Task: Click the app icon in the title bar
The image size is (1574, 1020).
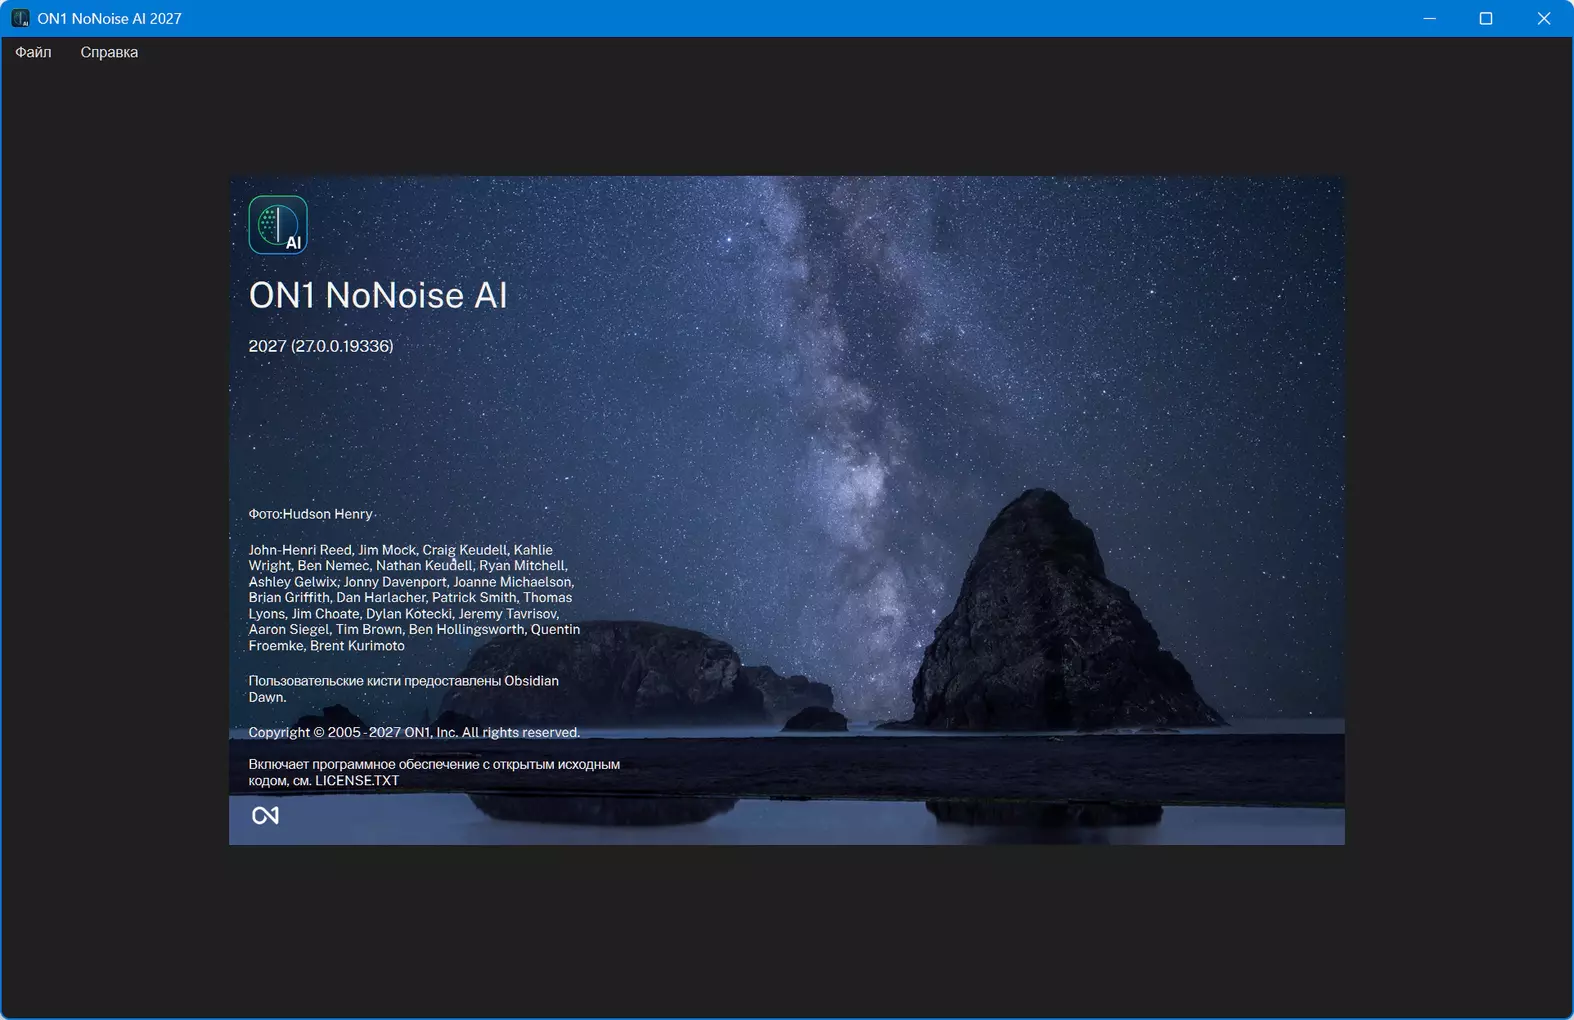Action: click(20, 18)
